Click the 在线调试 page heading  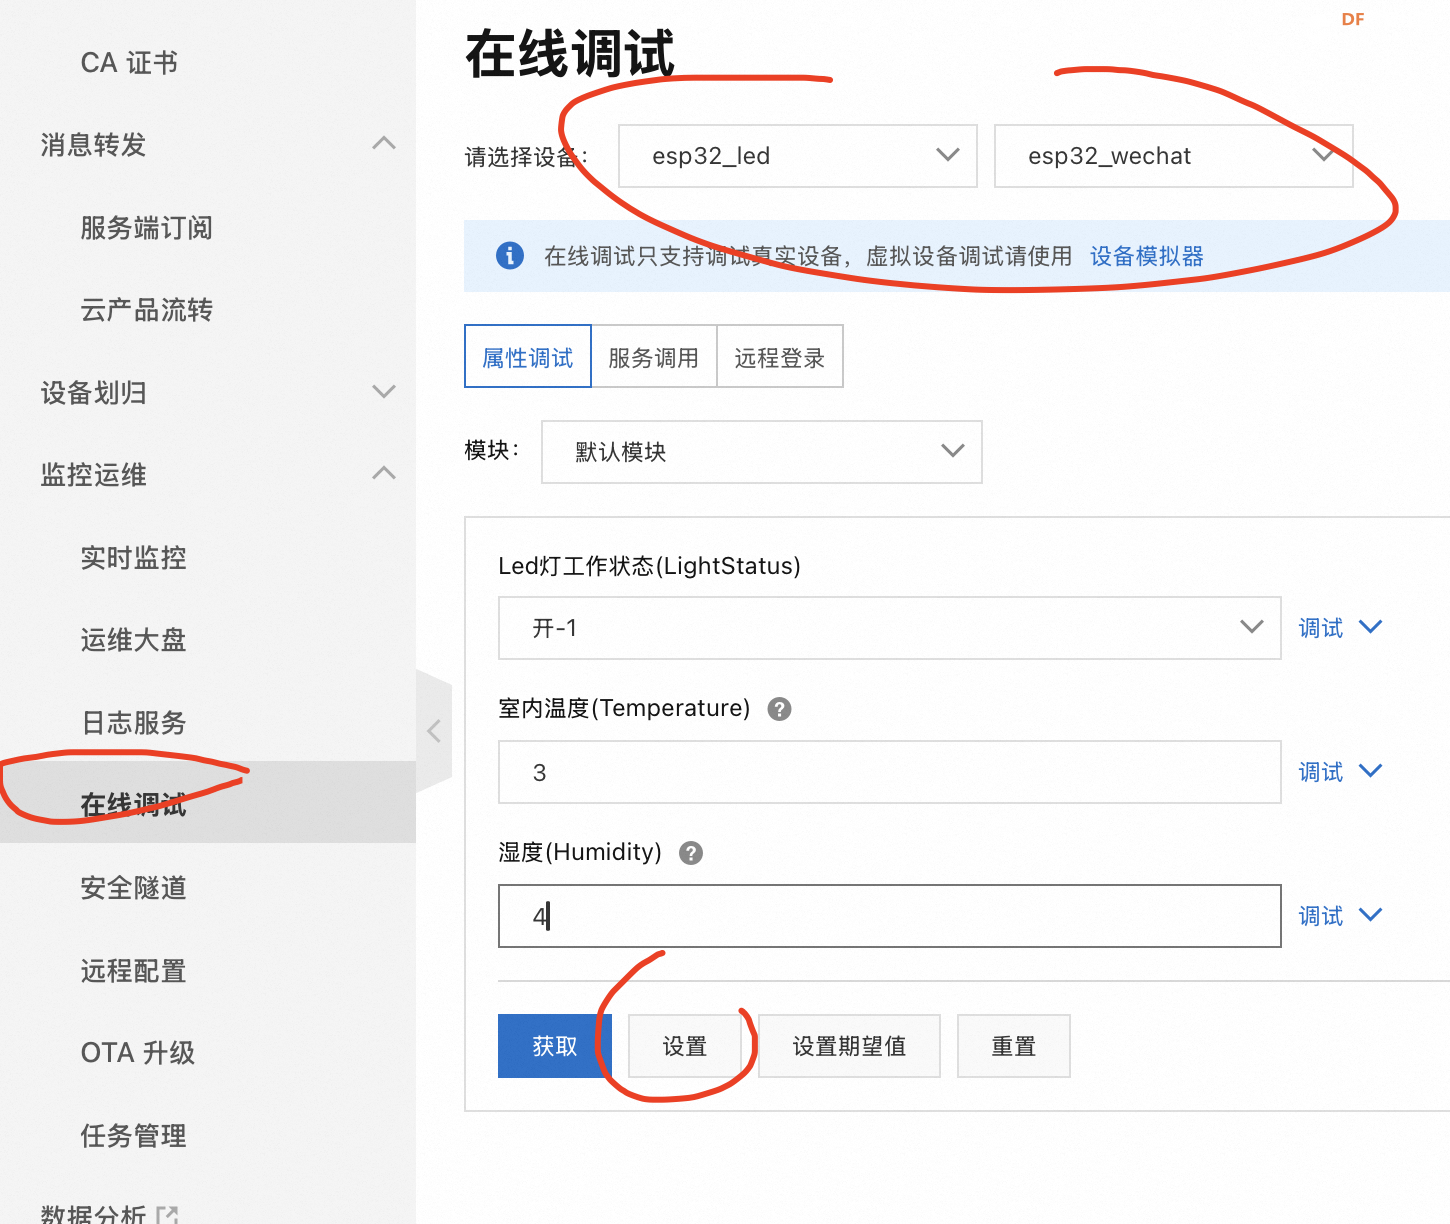[570, 54]
